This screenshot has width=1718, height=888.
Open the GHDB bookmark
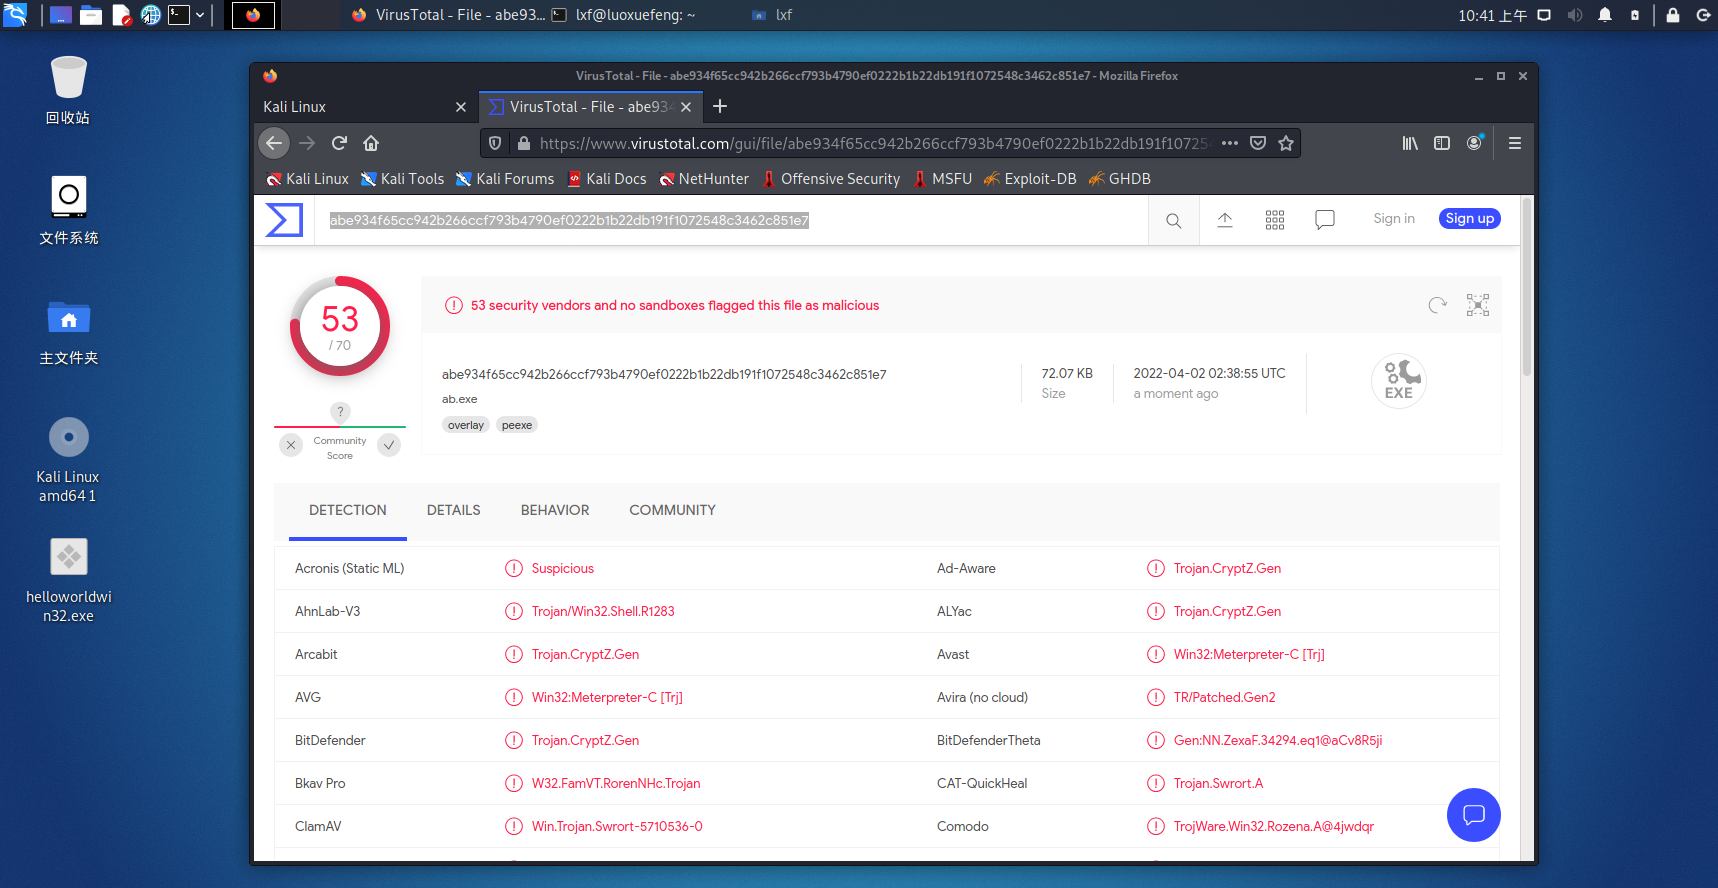[x=1119, y=179]
